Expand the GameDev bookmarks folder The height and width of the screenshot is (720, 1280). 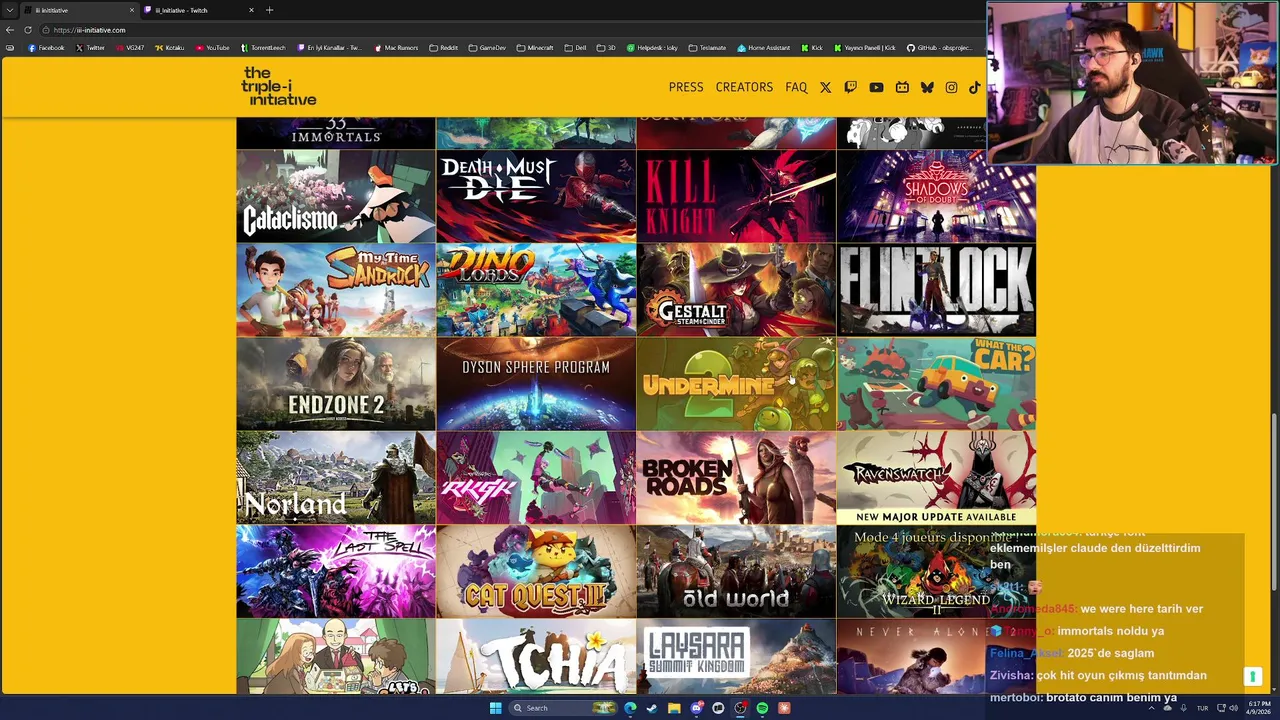tap(487, 48)
